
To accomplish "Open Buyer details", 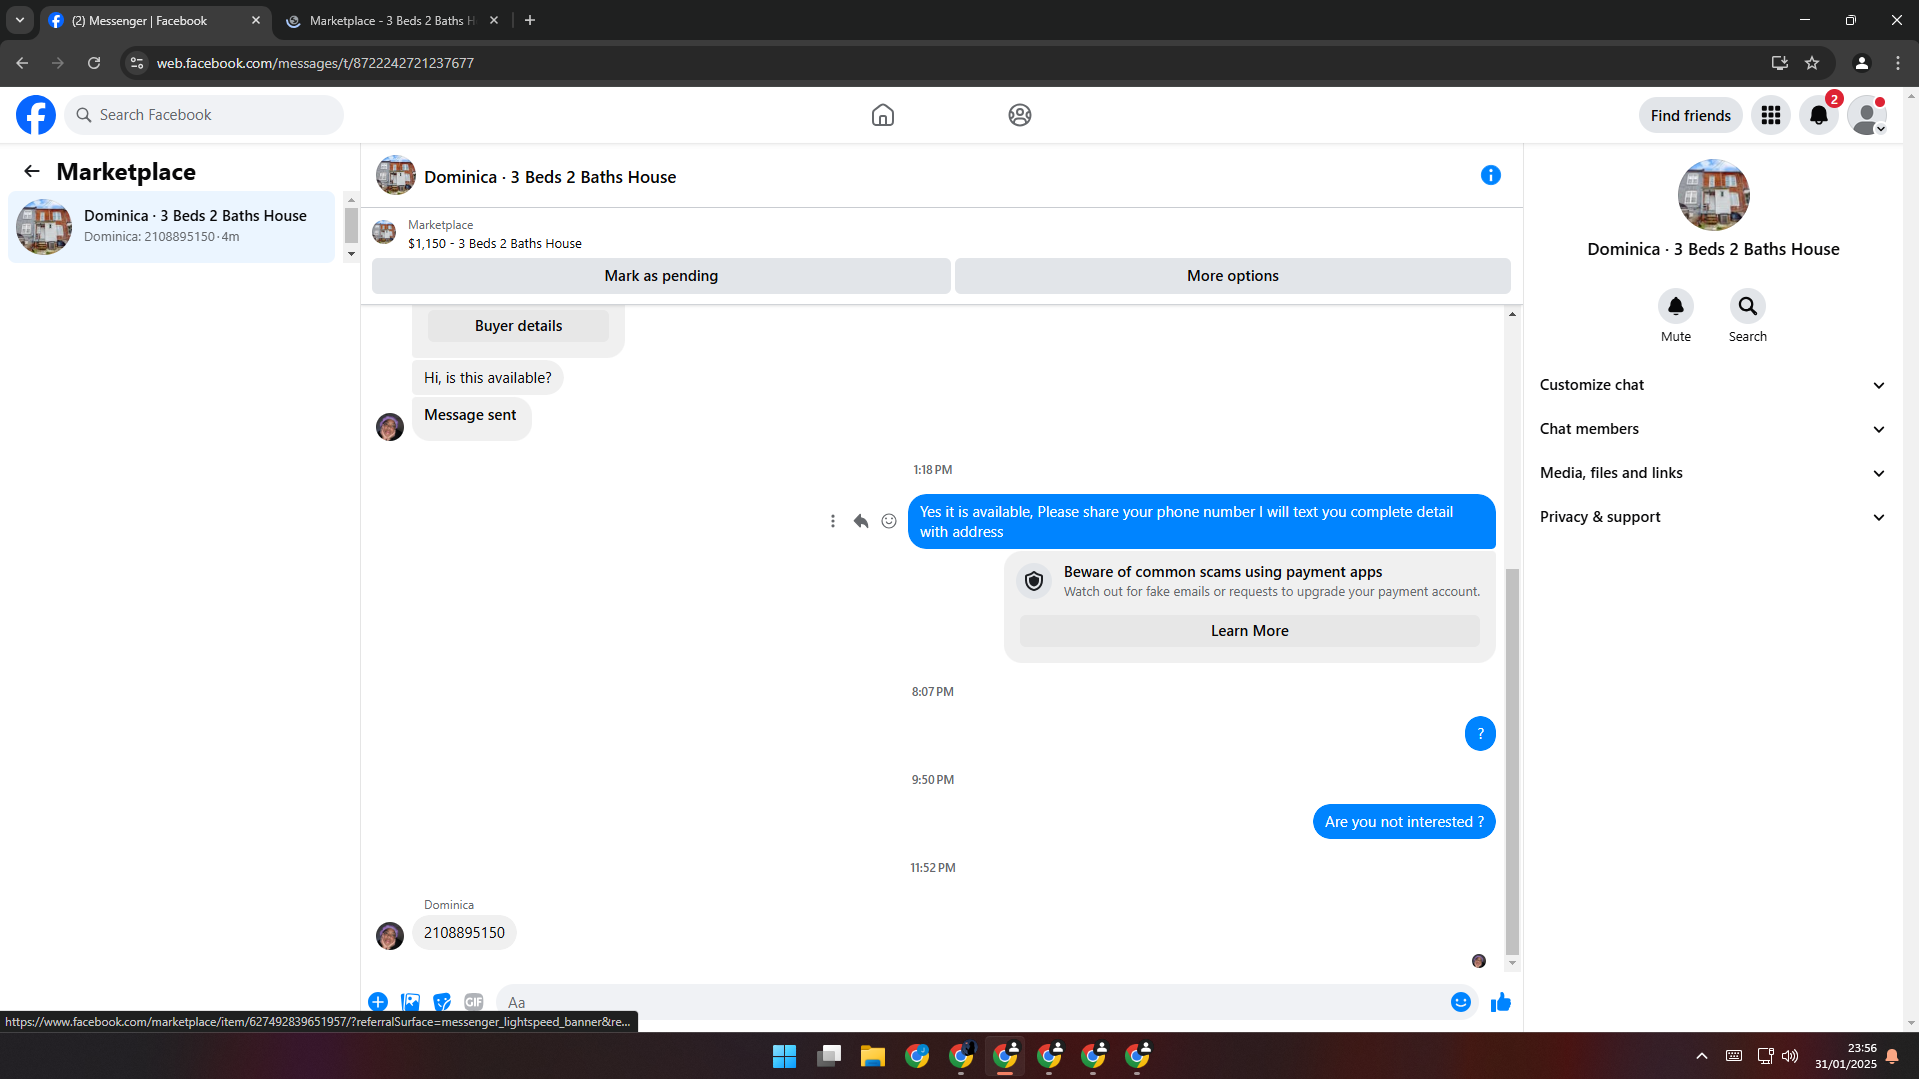I will 518,326.
